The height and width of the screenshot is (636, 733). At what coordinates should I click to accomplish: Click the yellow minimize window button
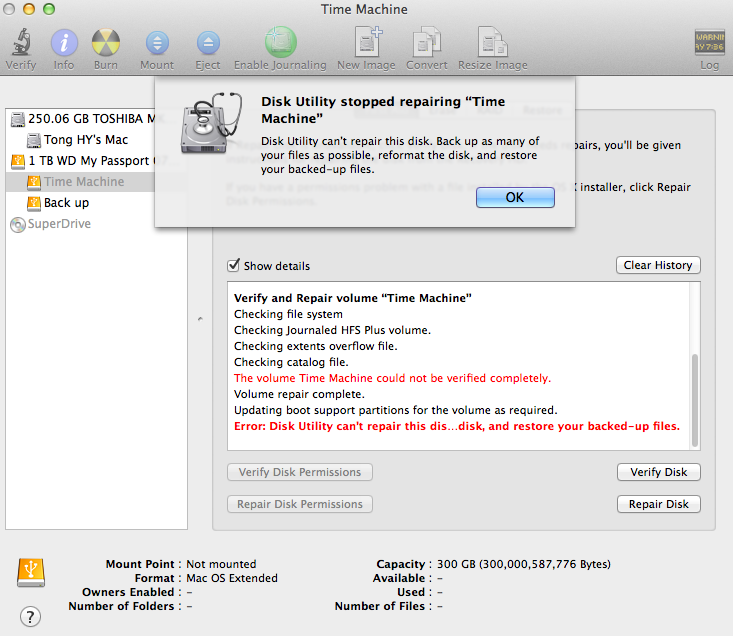click(x=29, y=9)
